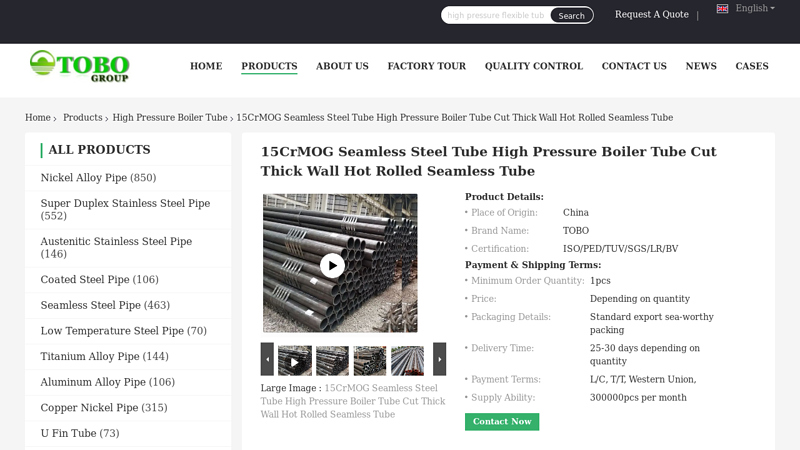
Task: Click the current page breadcrumb title
Action: (455, 117)
